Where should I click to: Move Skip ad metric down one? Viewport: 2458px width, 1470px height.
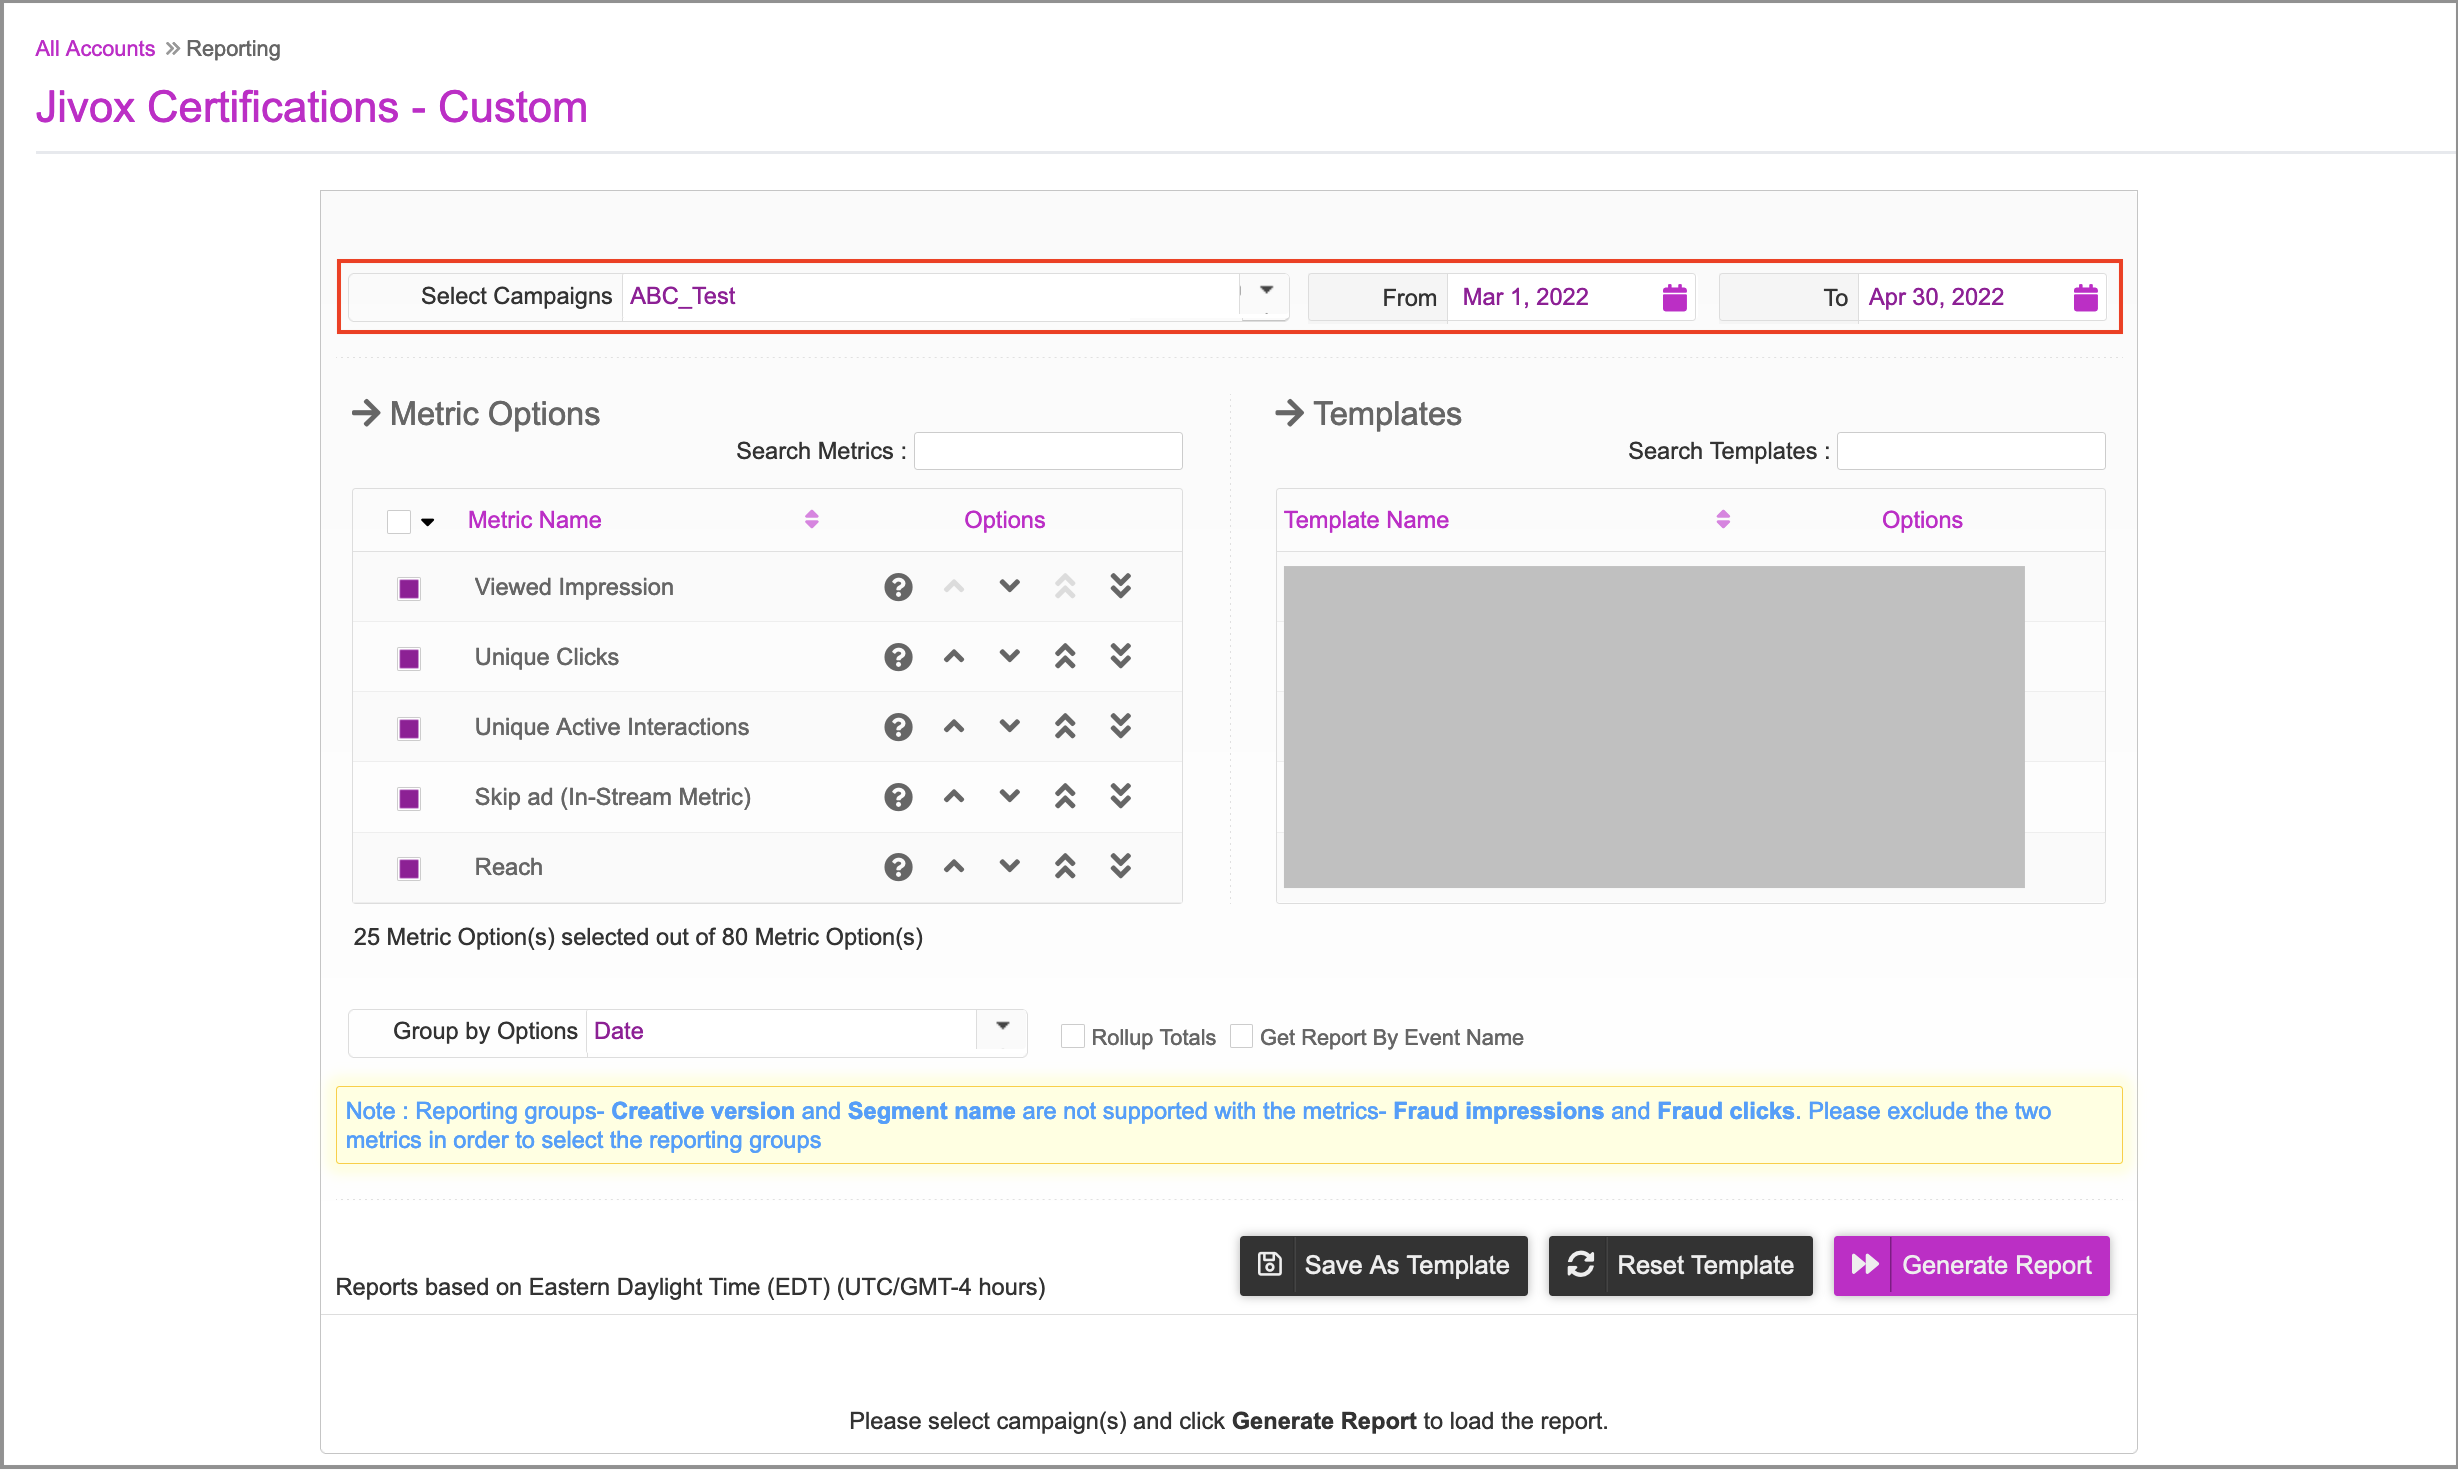(x=1009, y=796)
